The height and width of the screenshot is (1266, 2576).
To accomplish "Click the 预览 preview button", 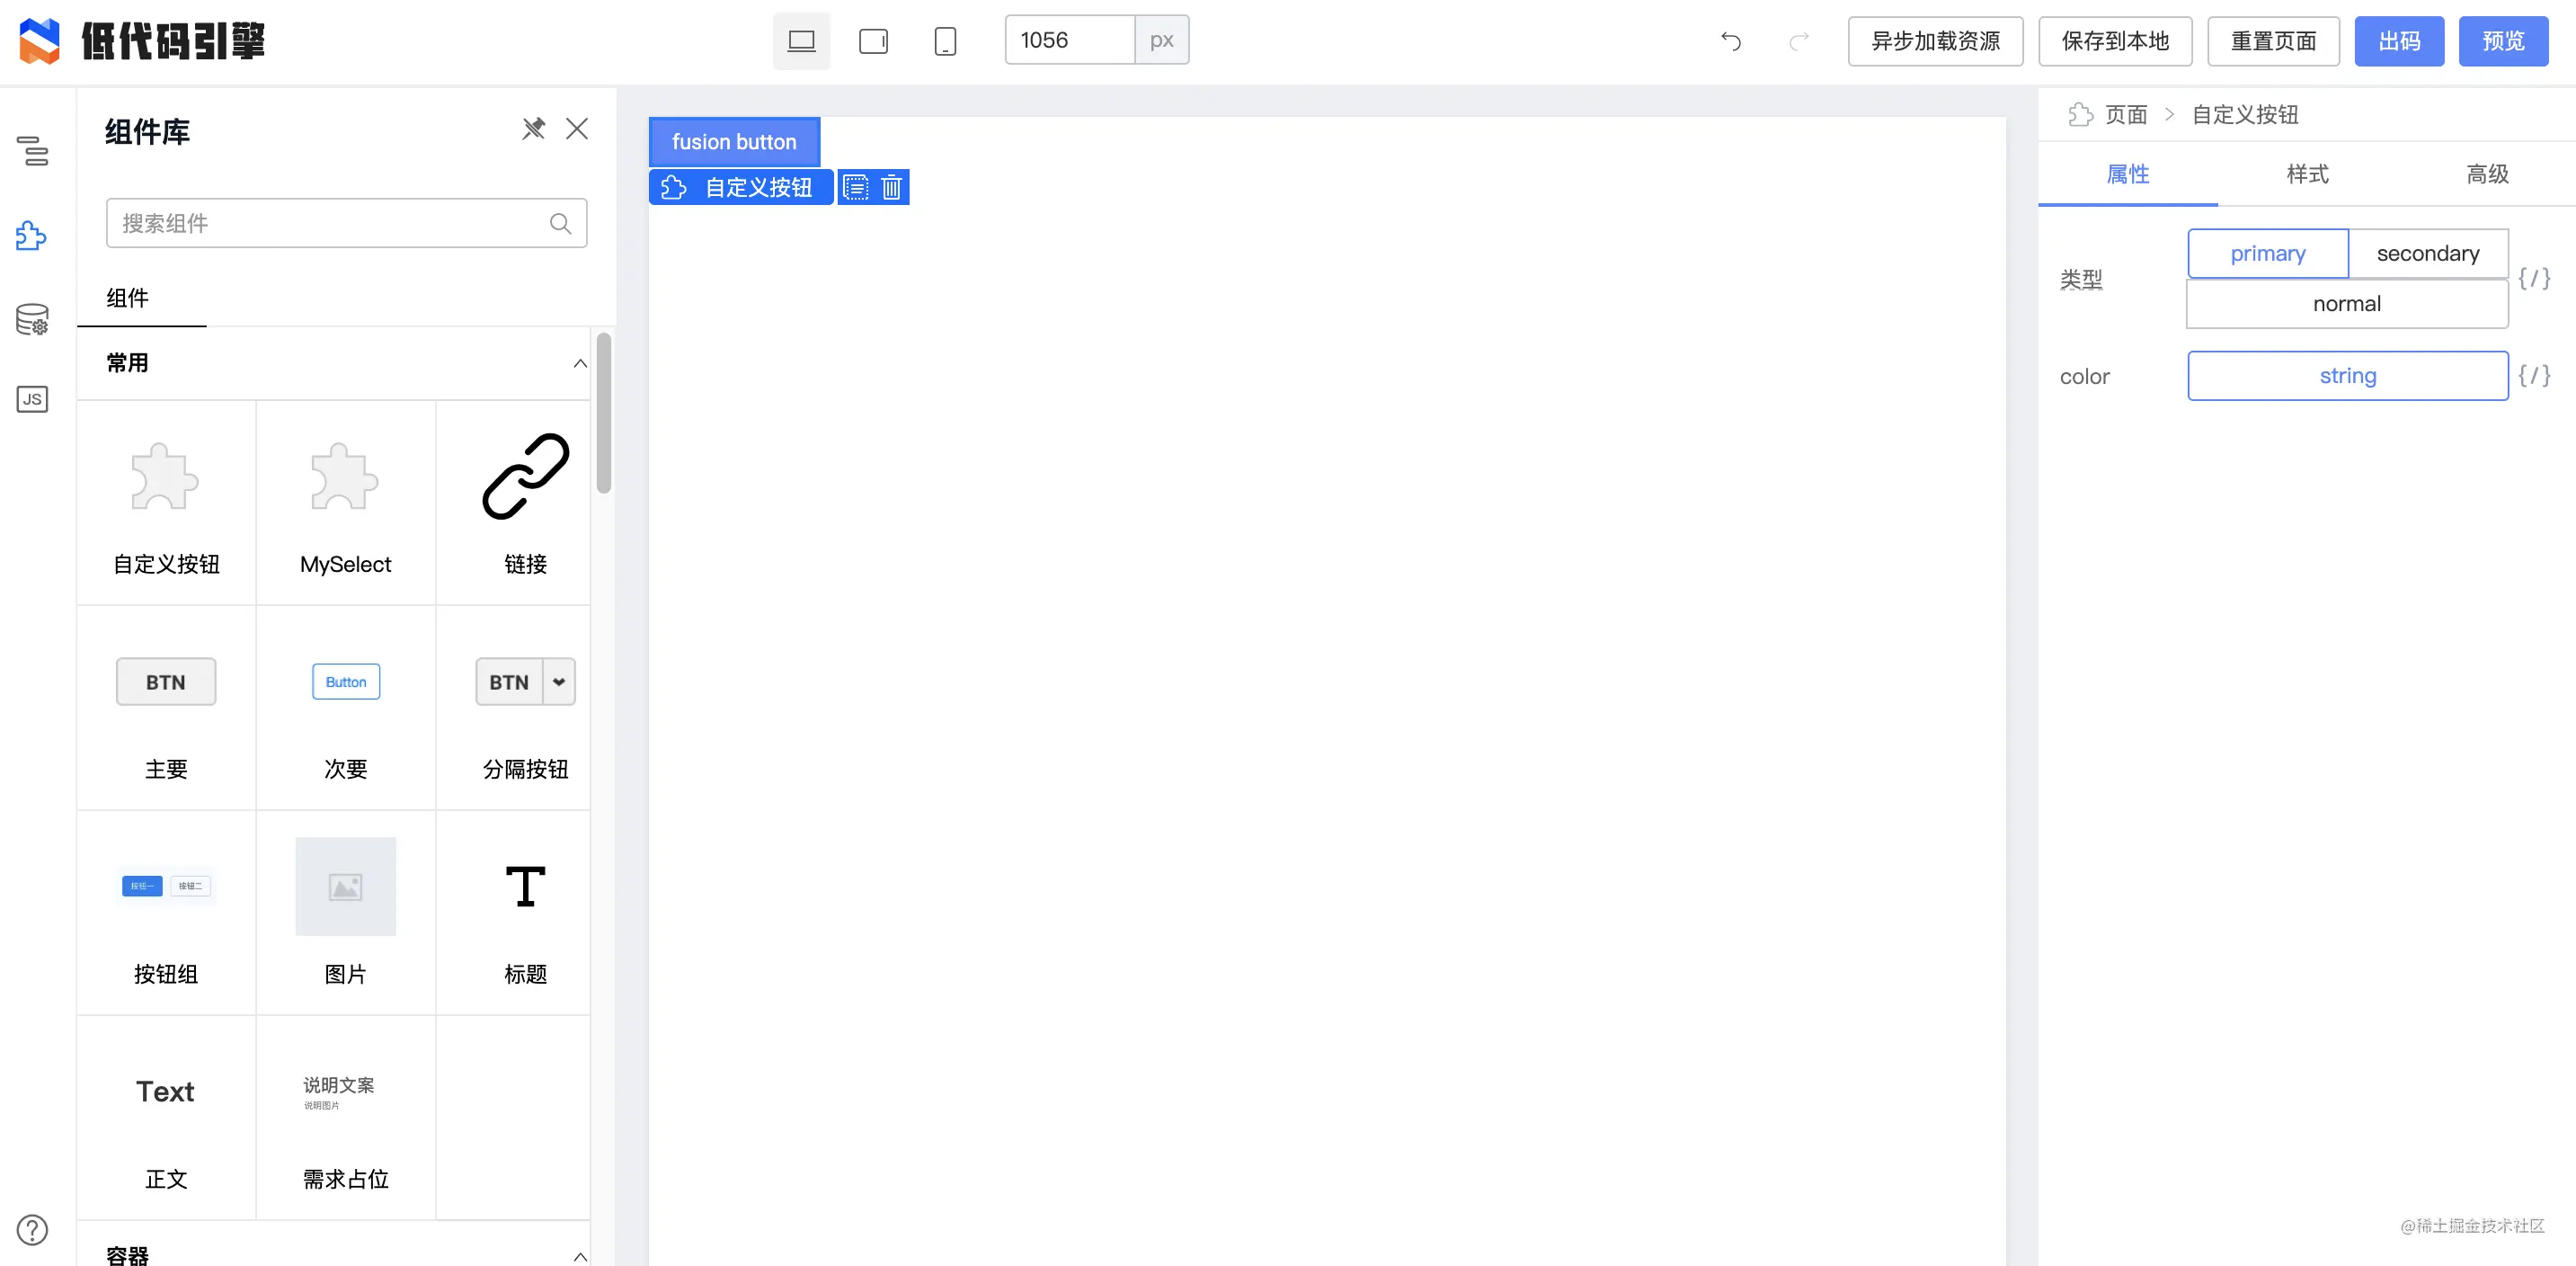I will pyautogui.click(x=2503, y=41).
